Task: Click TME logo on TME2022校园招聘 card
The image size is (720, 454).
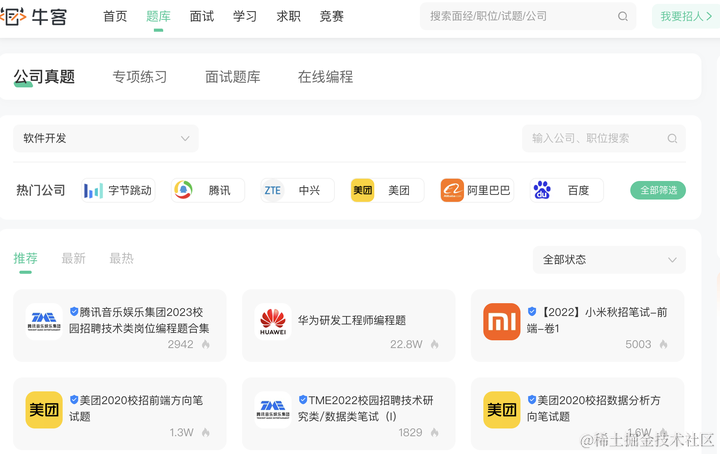Action: coord(273,409)
